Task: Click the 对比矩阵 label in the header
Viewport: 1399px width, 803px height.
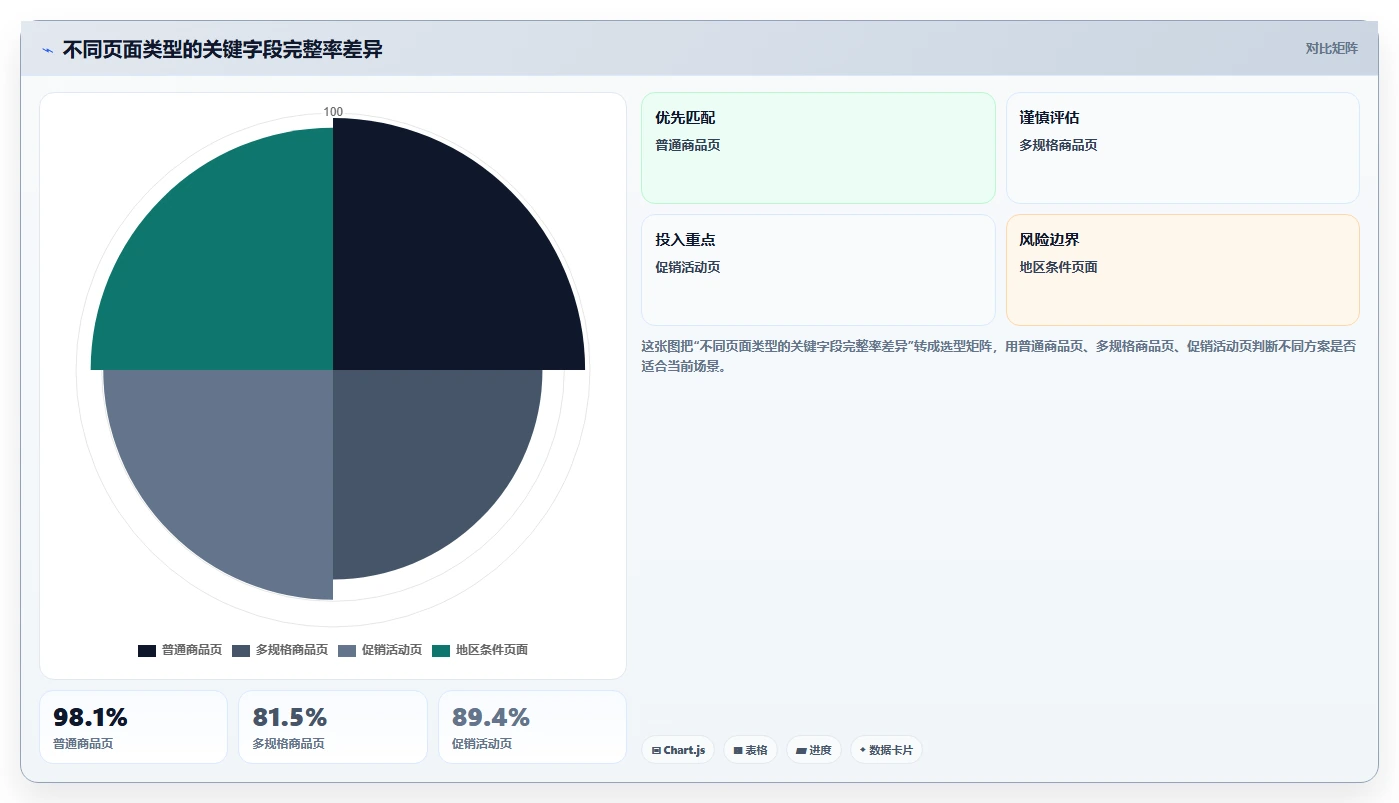Action: click(1331, 48)
